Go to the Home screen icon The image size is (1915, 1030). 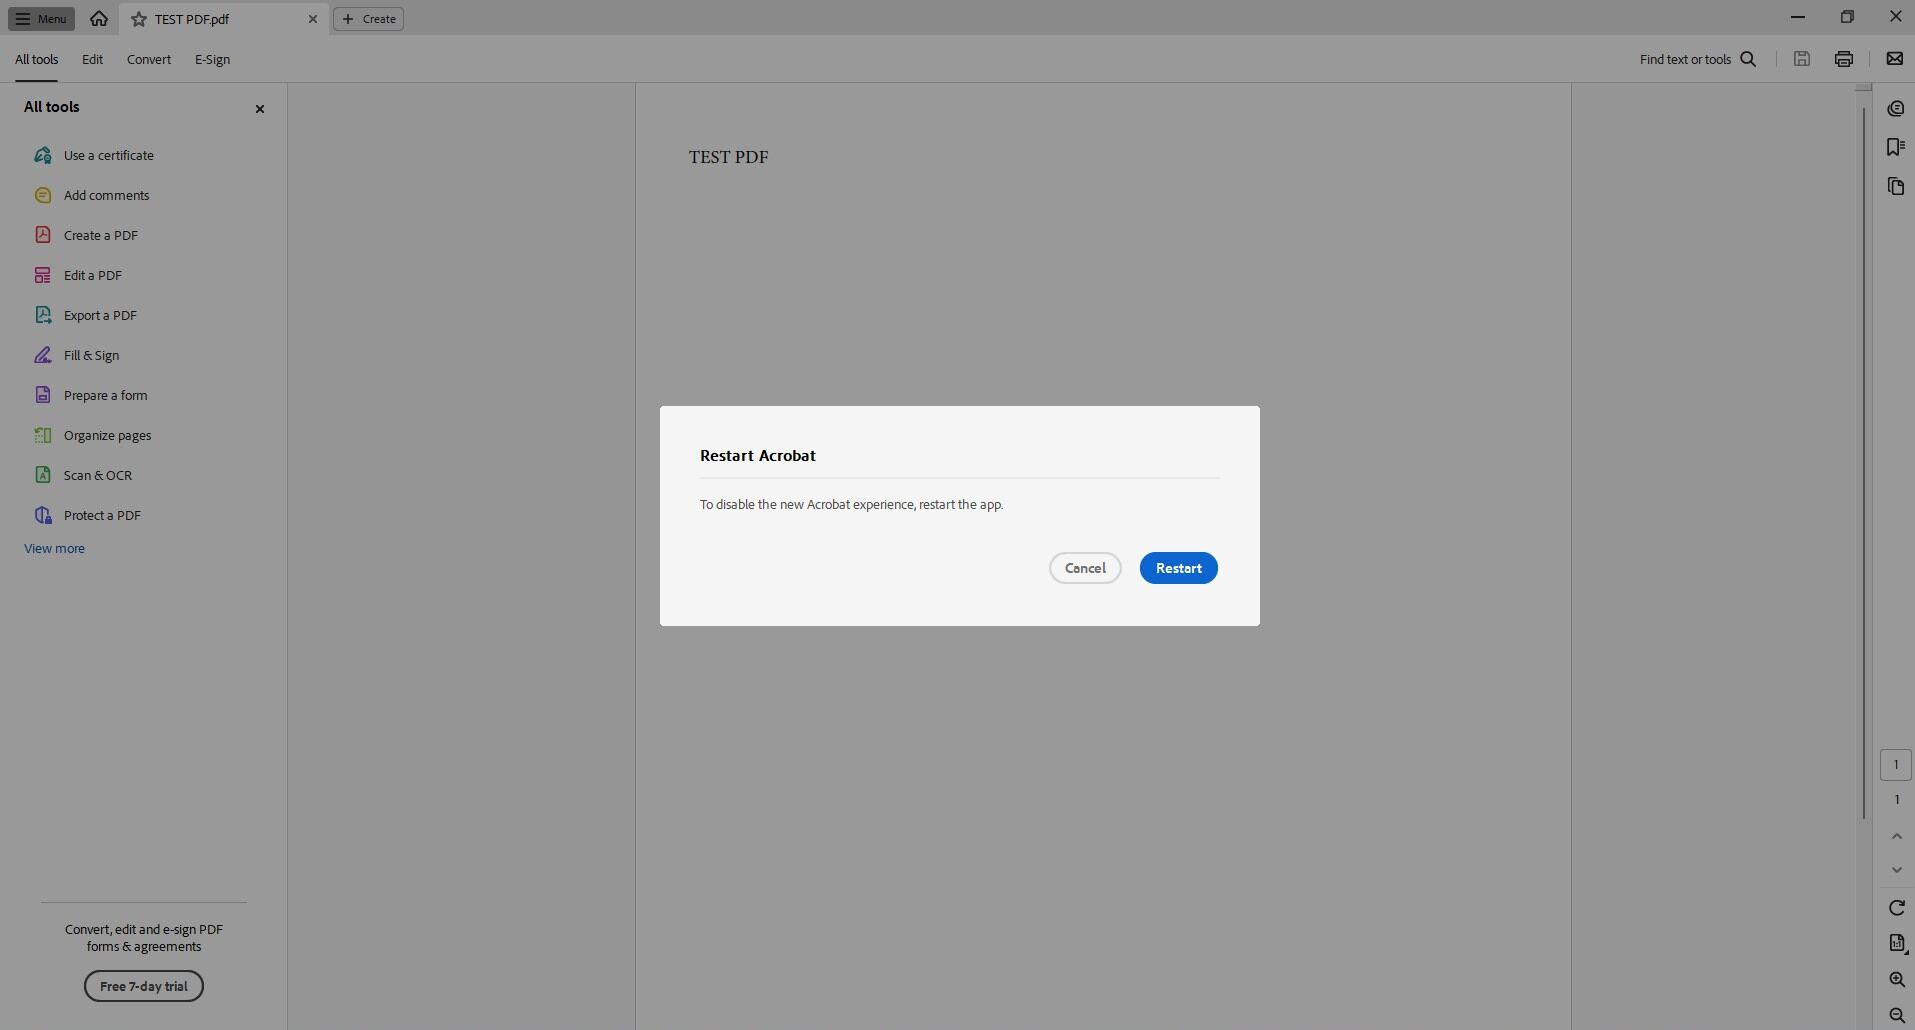tap(98, 19)
